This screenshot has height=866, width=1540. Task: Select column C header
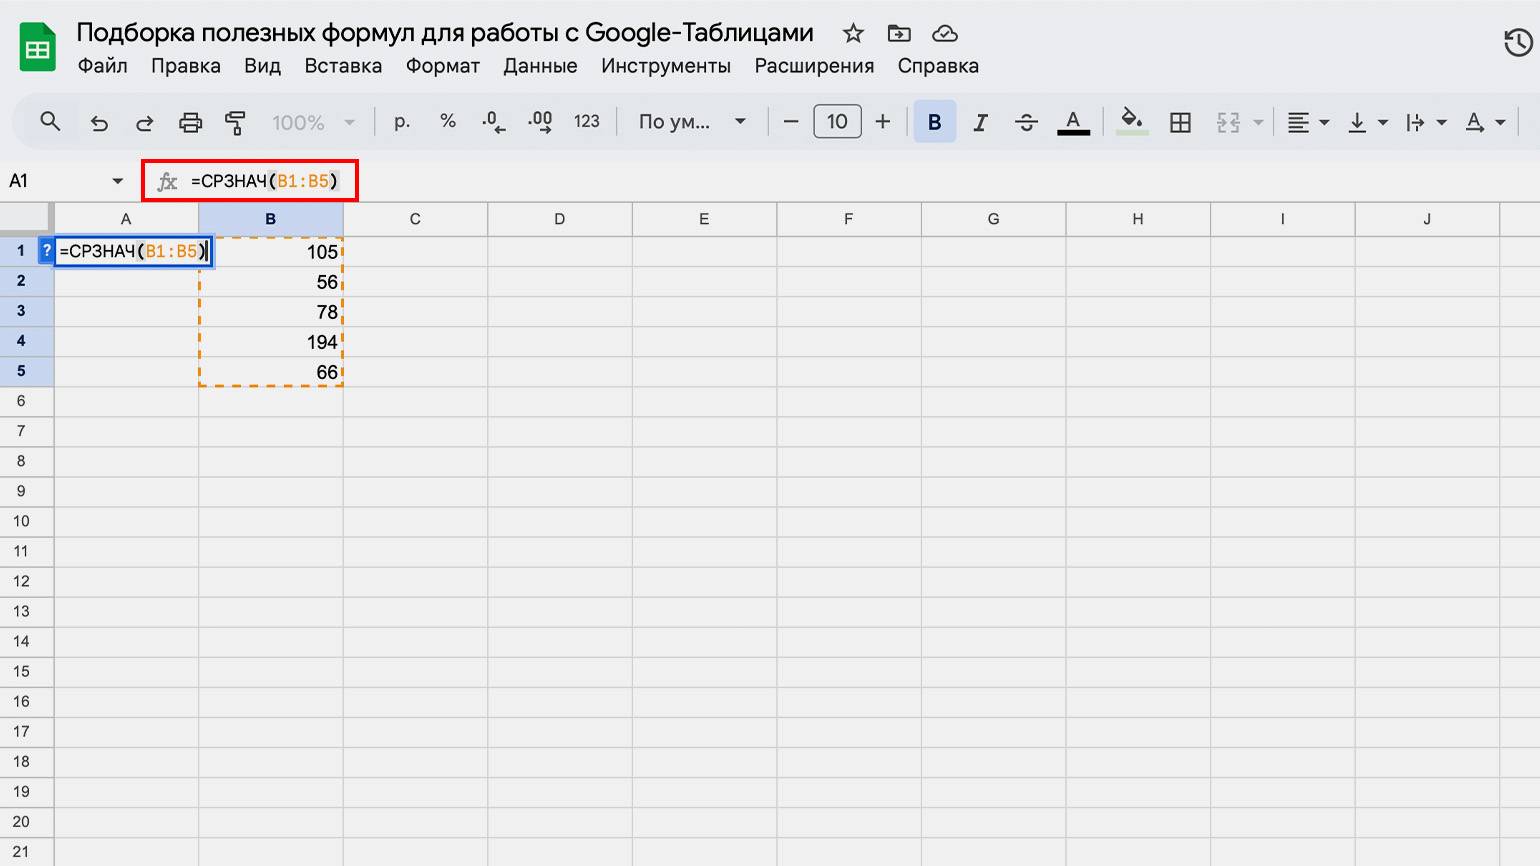[x=415, y=219]
